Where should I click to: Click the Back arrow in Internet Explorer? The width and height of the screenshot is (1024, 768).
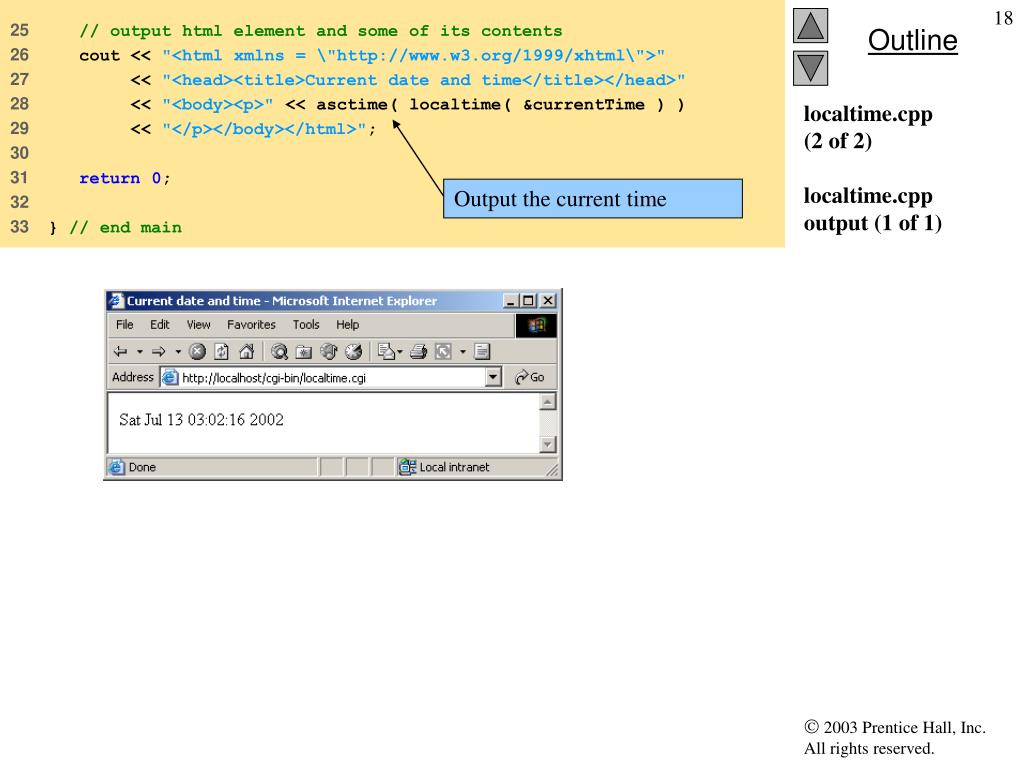click(x=120, y=352)
